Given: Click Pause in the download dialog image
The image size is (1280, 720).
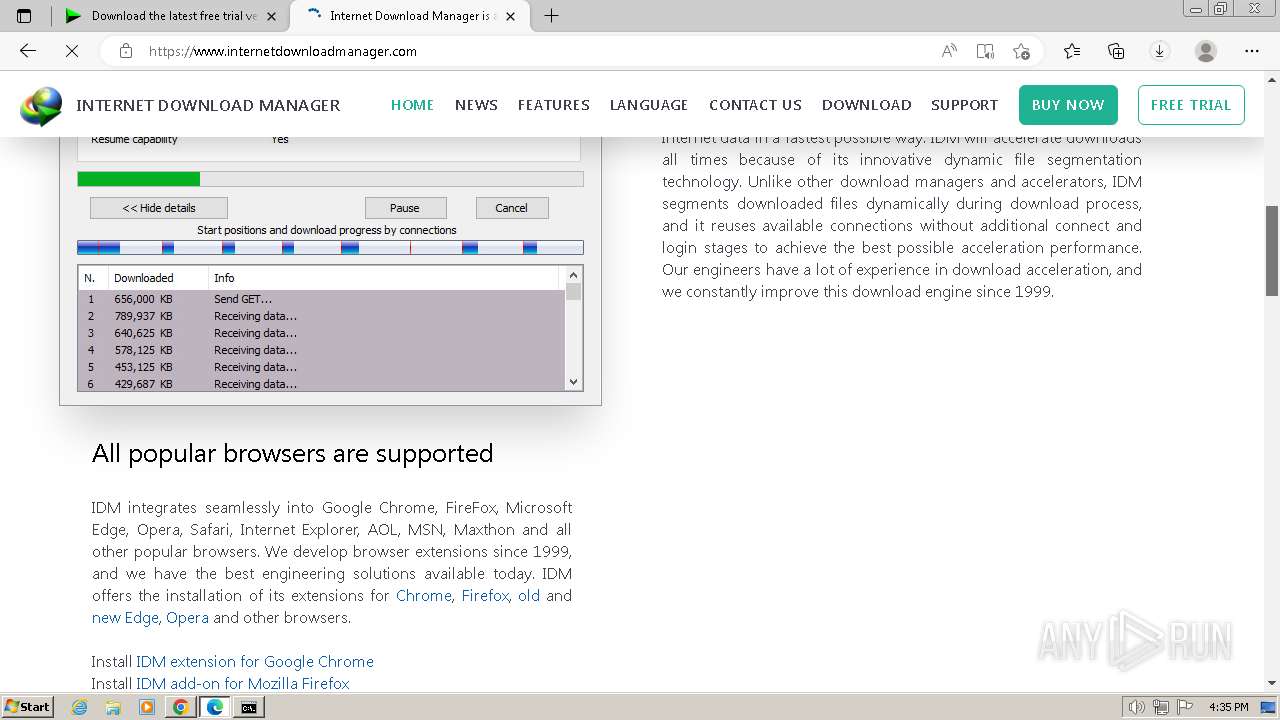Looking at the screenshot, I should point(405,208).
